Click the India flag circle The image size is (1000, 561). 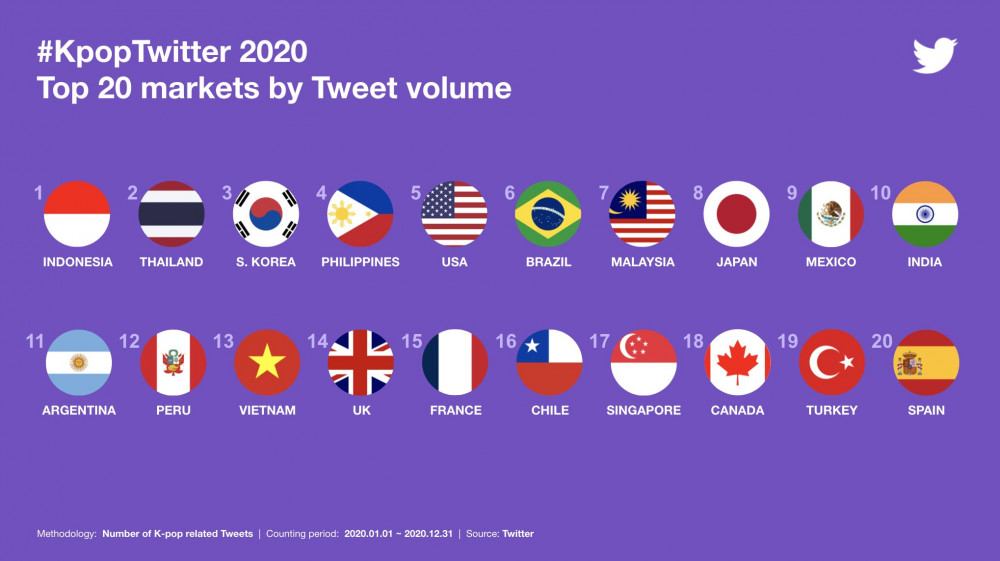[925, 214]
